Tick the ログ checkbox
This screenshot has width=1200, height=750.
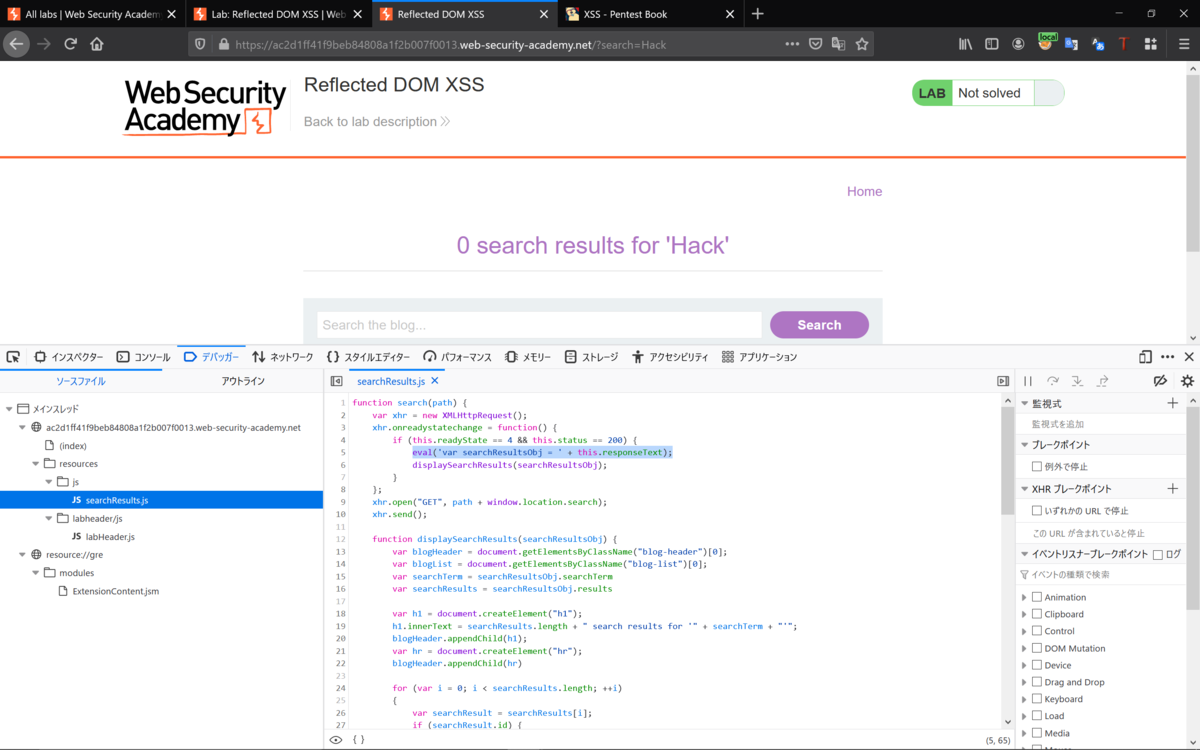point(1158,554)
